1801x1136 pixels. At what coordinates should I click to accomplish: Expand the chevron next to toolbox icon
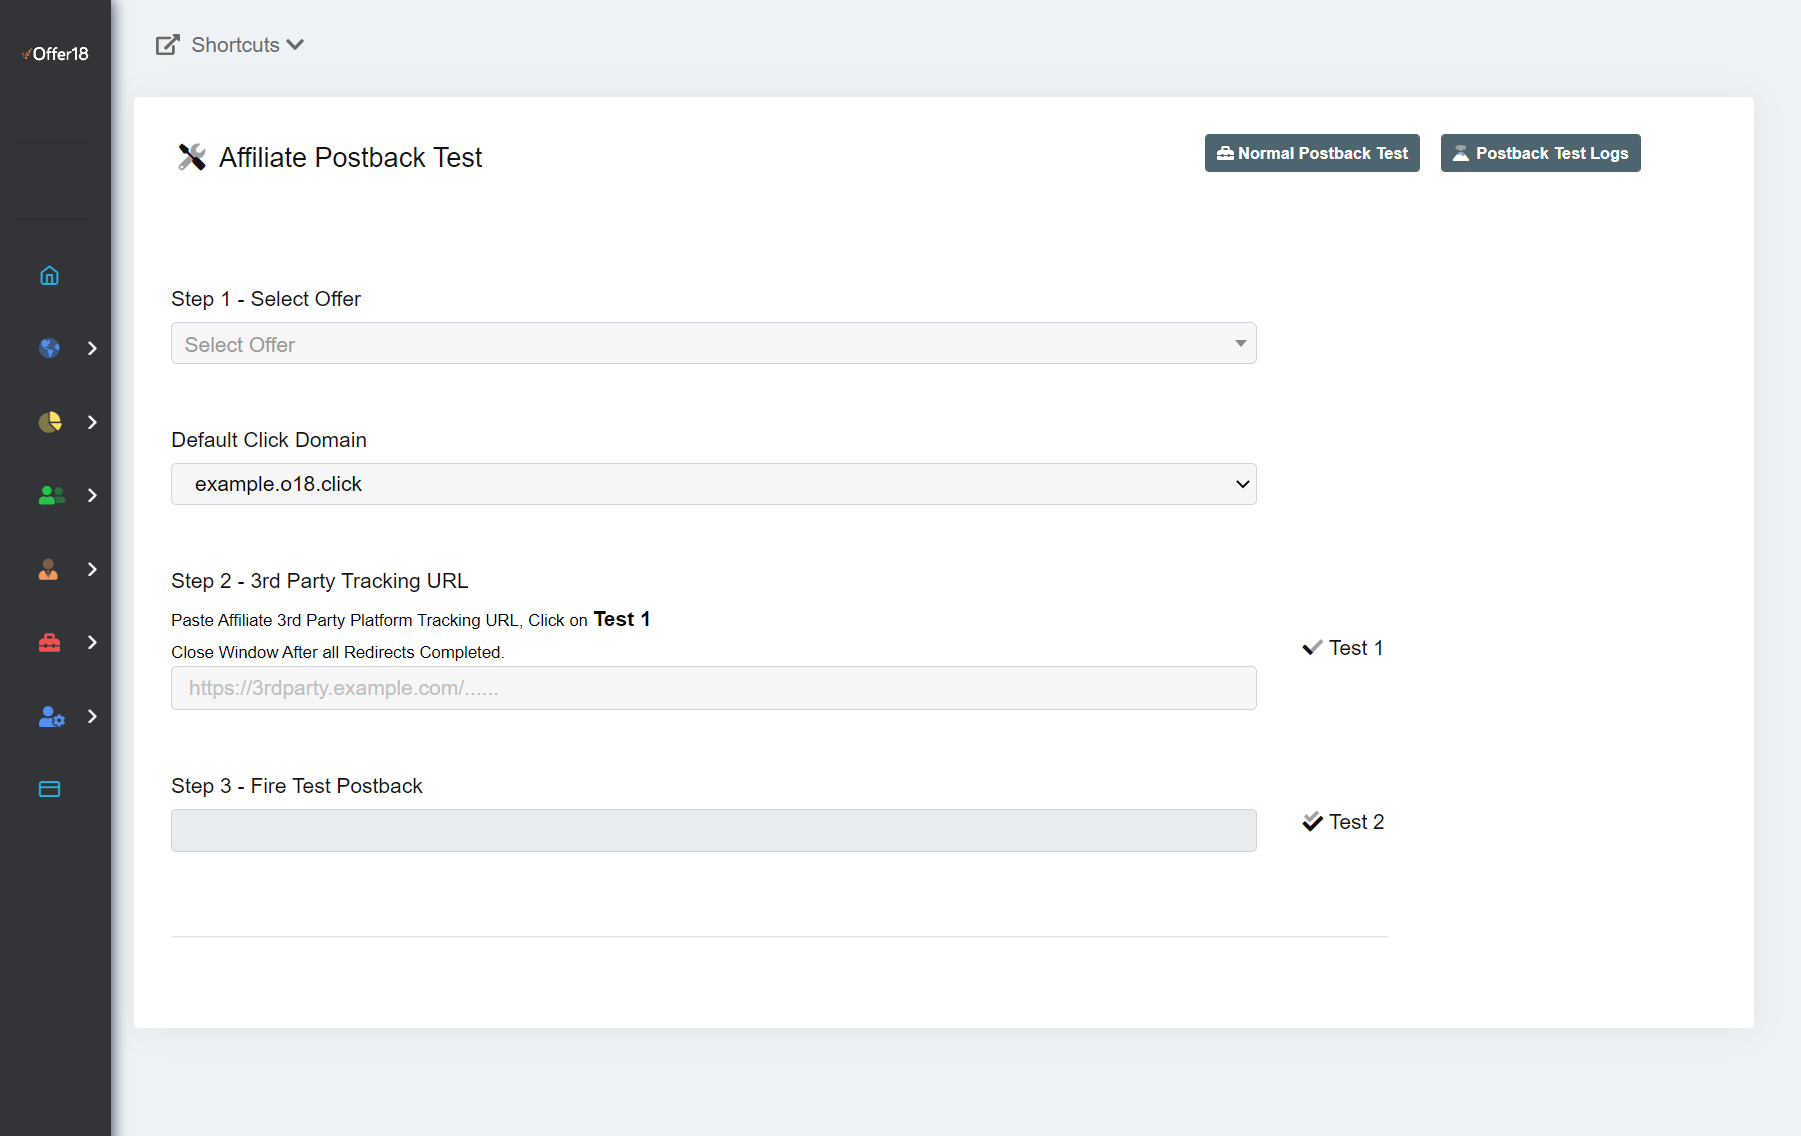tap(92, 642)
